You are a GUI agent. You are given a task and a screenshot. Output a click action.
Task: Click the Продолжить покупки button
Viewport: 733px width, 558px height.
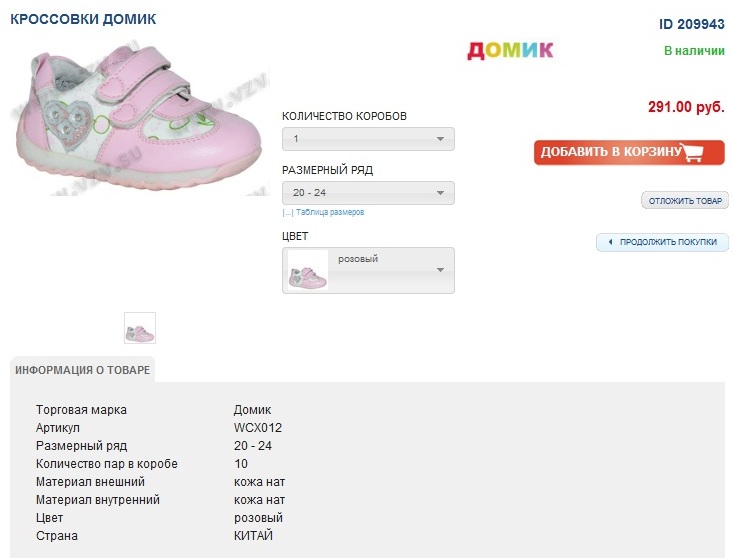(663, 242)
